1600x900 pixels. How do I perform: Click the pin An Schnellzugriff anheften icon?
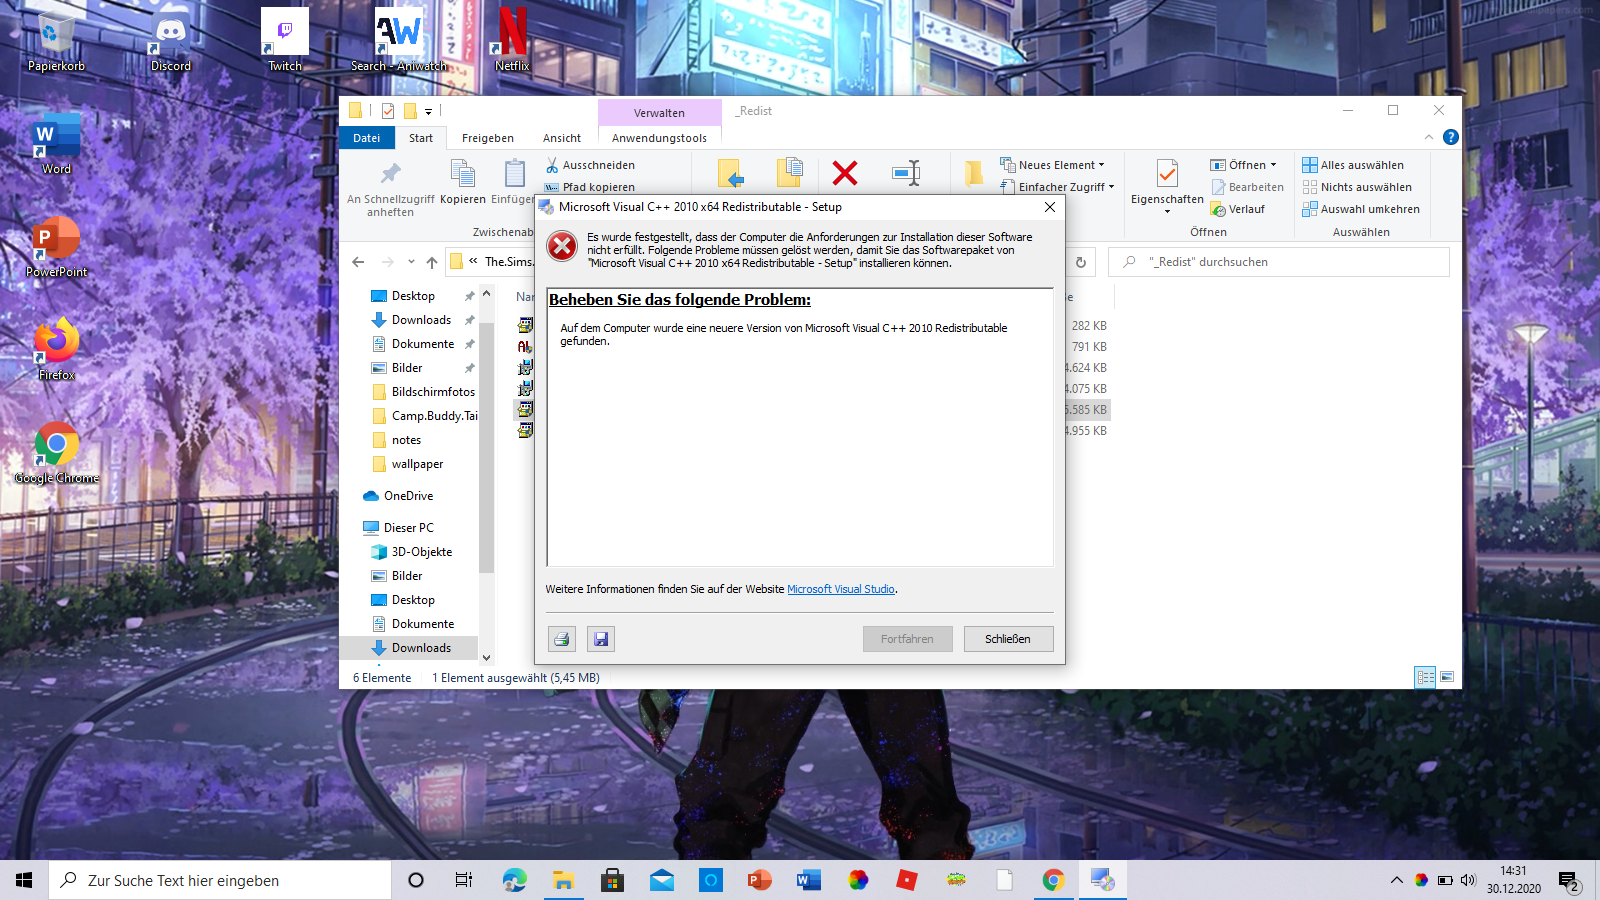pos(390,174)
